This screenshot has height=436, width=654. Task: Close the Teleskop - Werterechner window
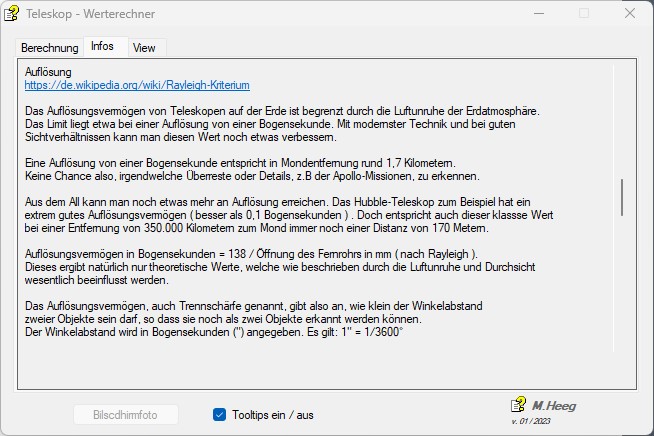pyautogui.click(x=630, y=13)
